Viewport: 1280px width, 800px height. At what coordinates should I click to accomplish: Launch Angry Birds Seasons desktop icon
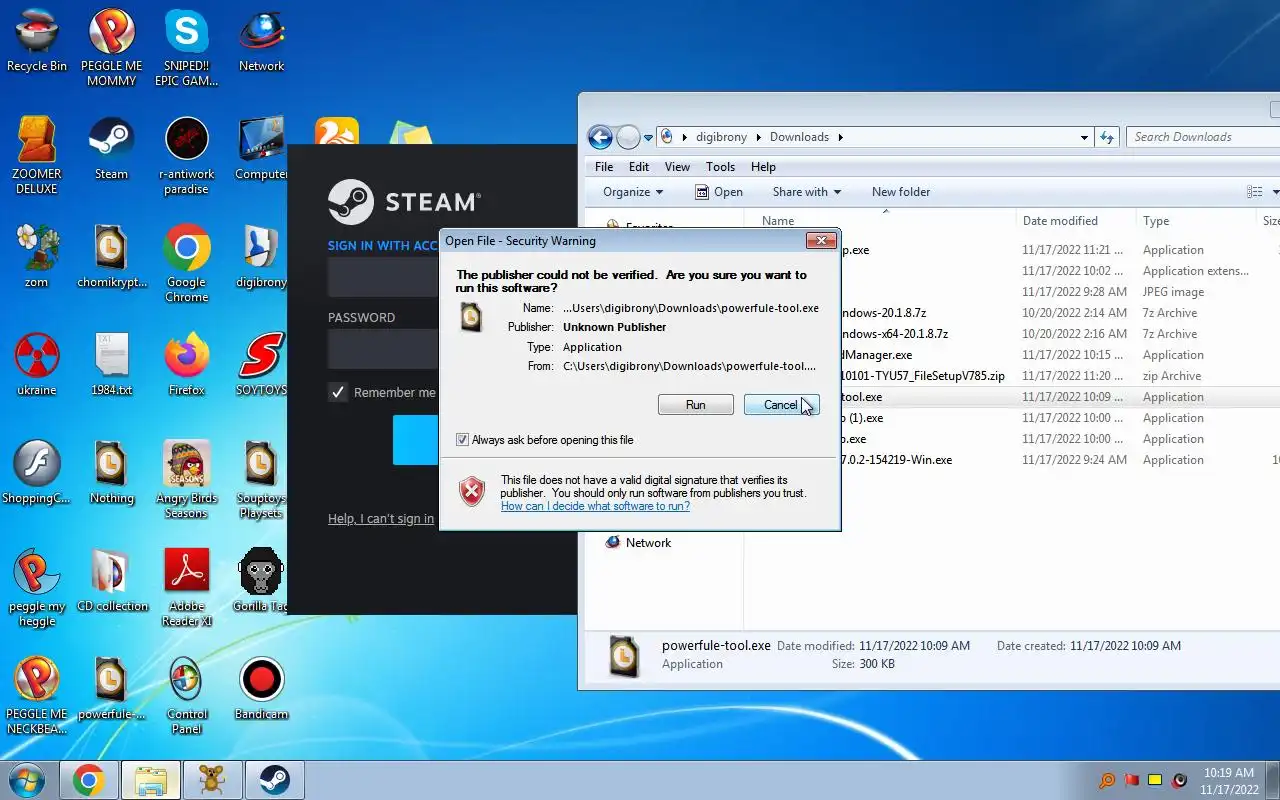tap(186, 479)
